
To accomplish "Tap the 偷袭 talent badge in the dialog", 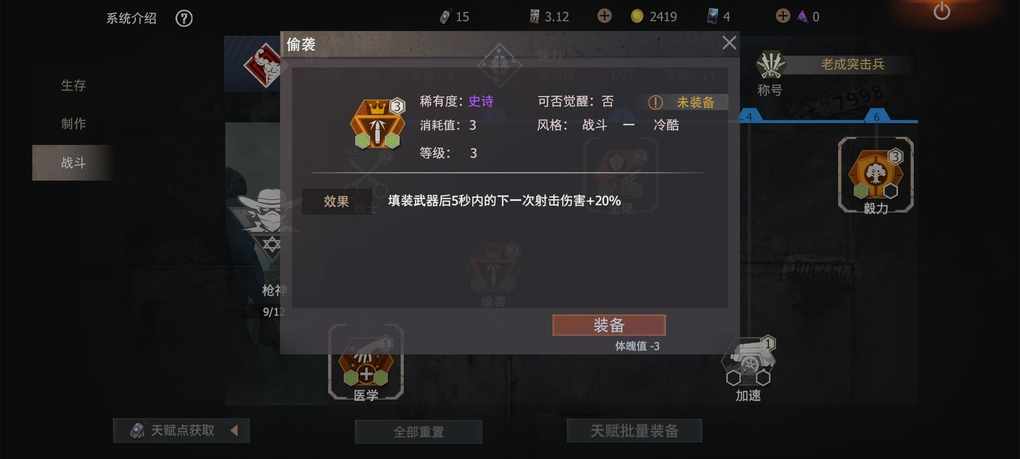I will 378,124.
